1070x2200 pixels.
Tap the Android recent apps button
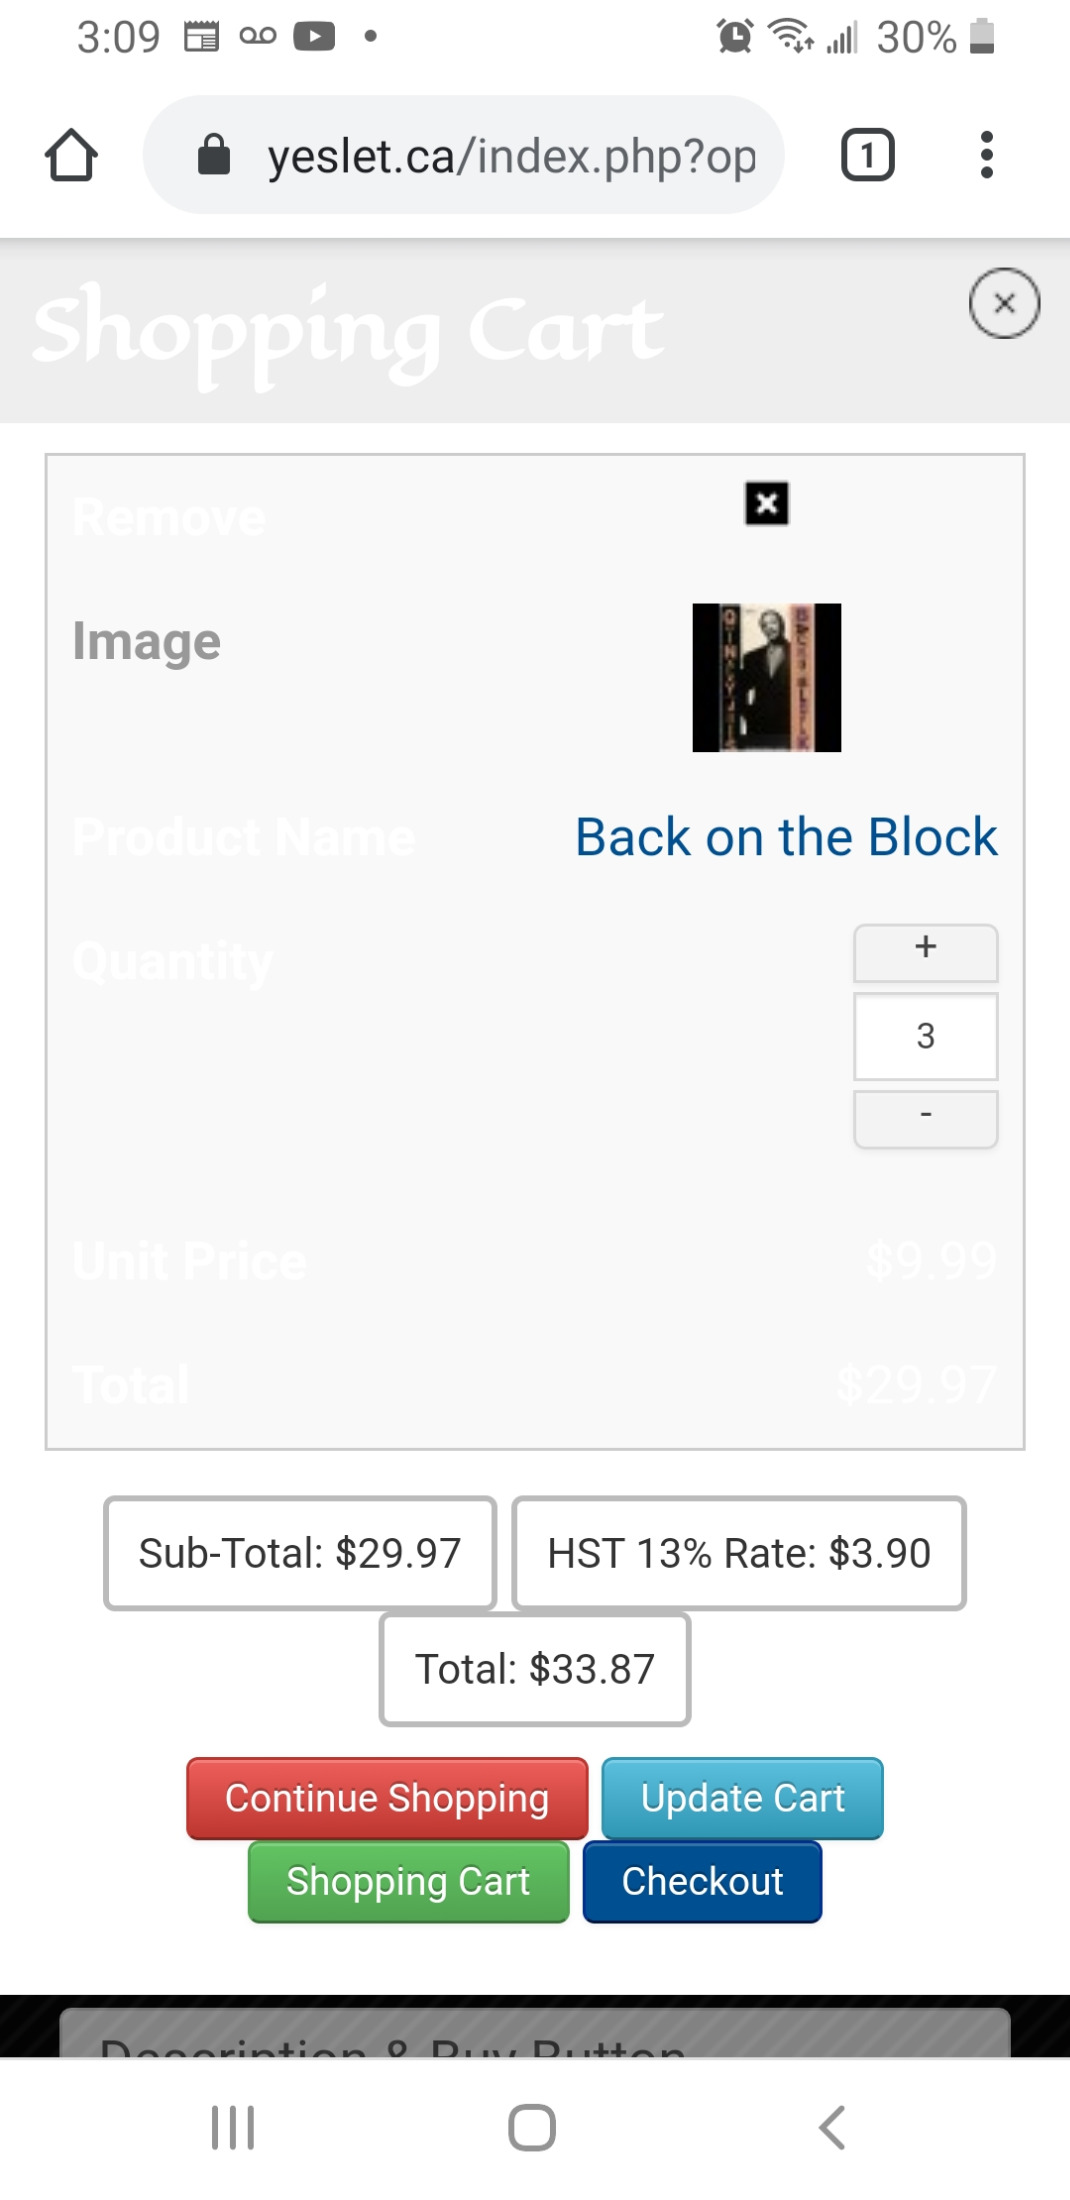pyautogui.click(x=233, y=2127)
